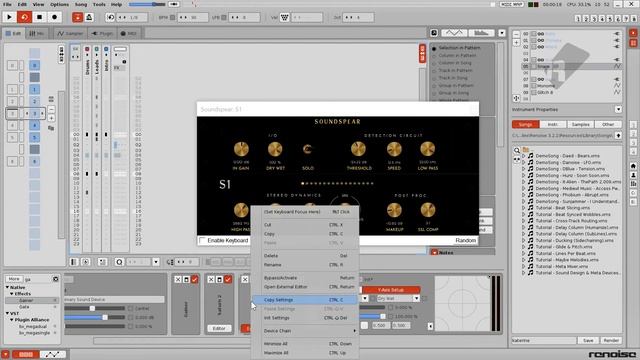Open the spectrum view in the upper scope bar

[481, 33]
